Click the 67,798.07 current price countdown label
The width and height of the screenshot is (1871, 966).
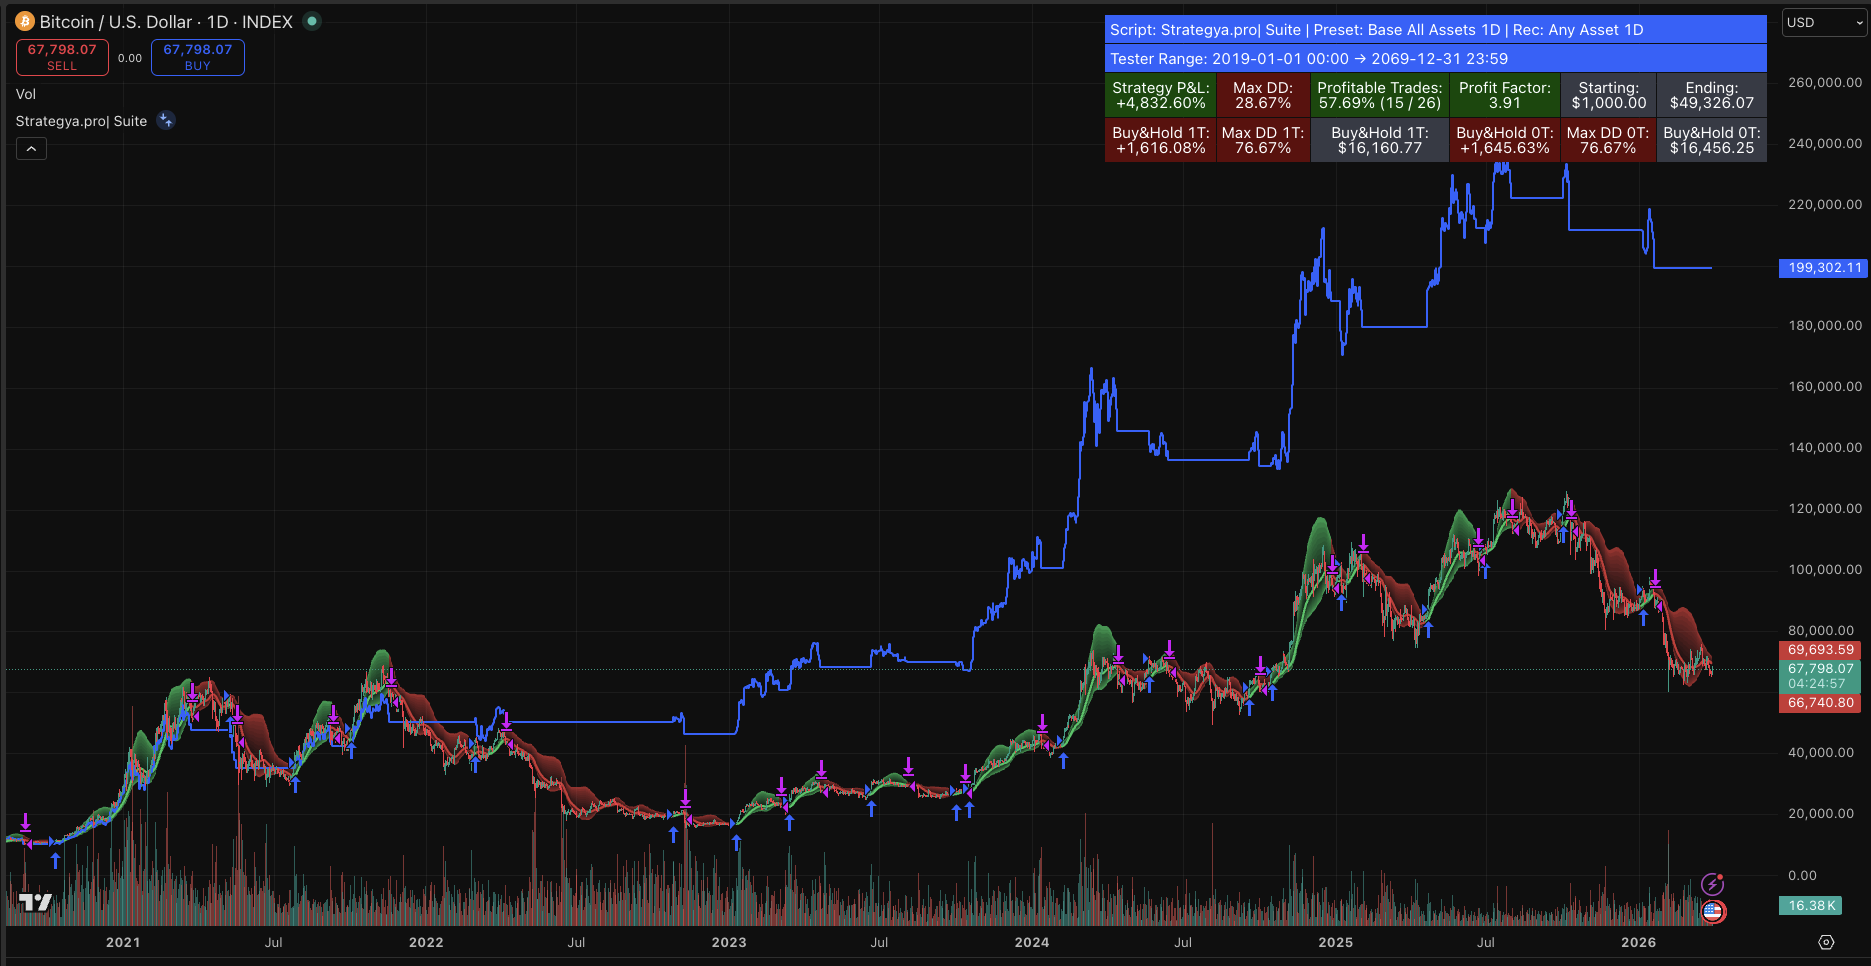click(1820, 676)
